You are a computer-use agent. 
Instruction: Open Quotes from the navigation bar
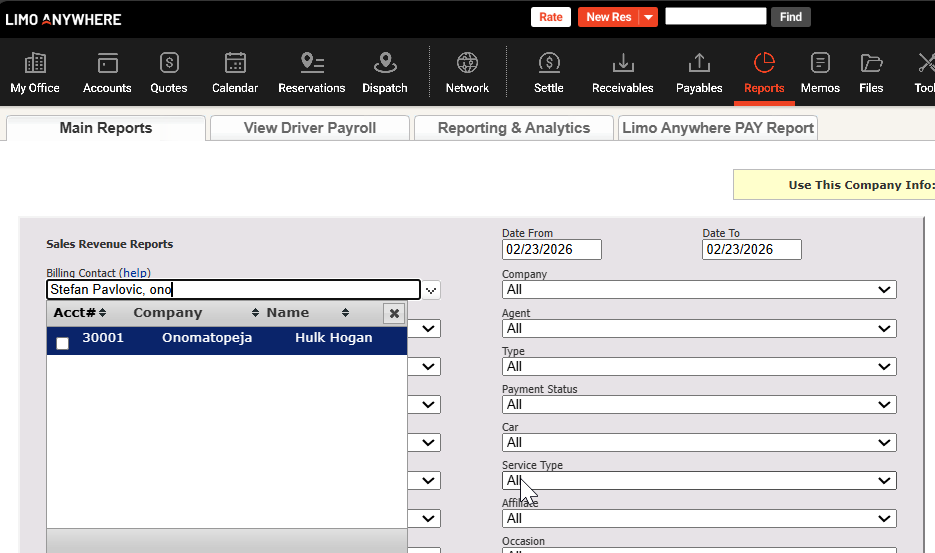[x=169, y=73]
